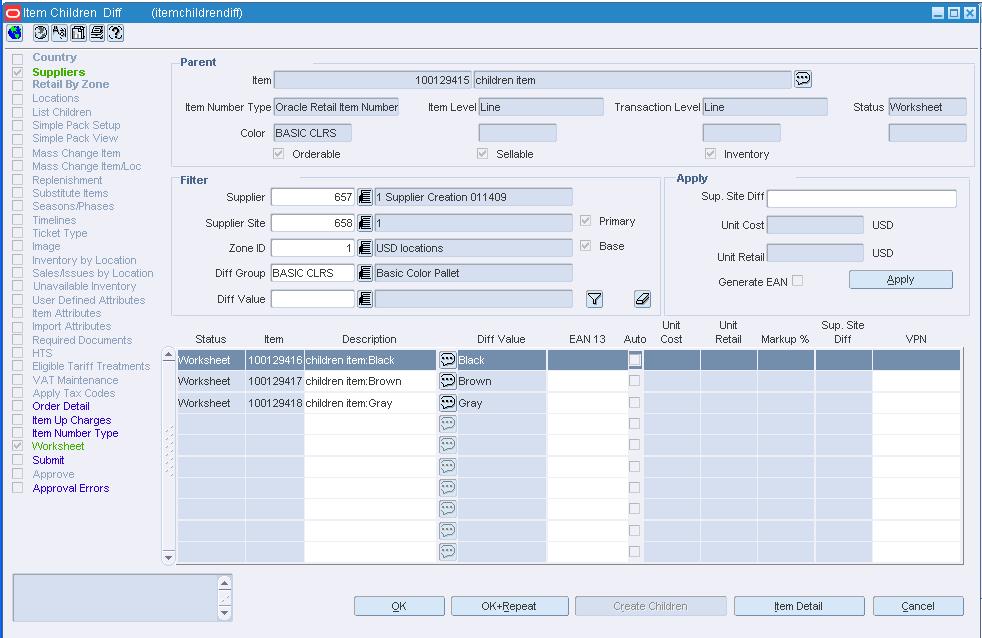Check the Auto box for Black row

tap(634, 360)
